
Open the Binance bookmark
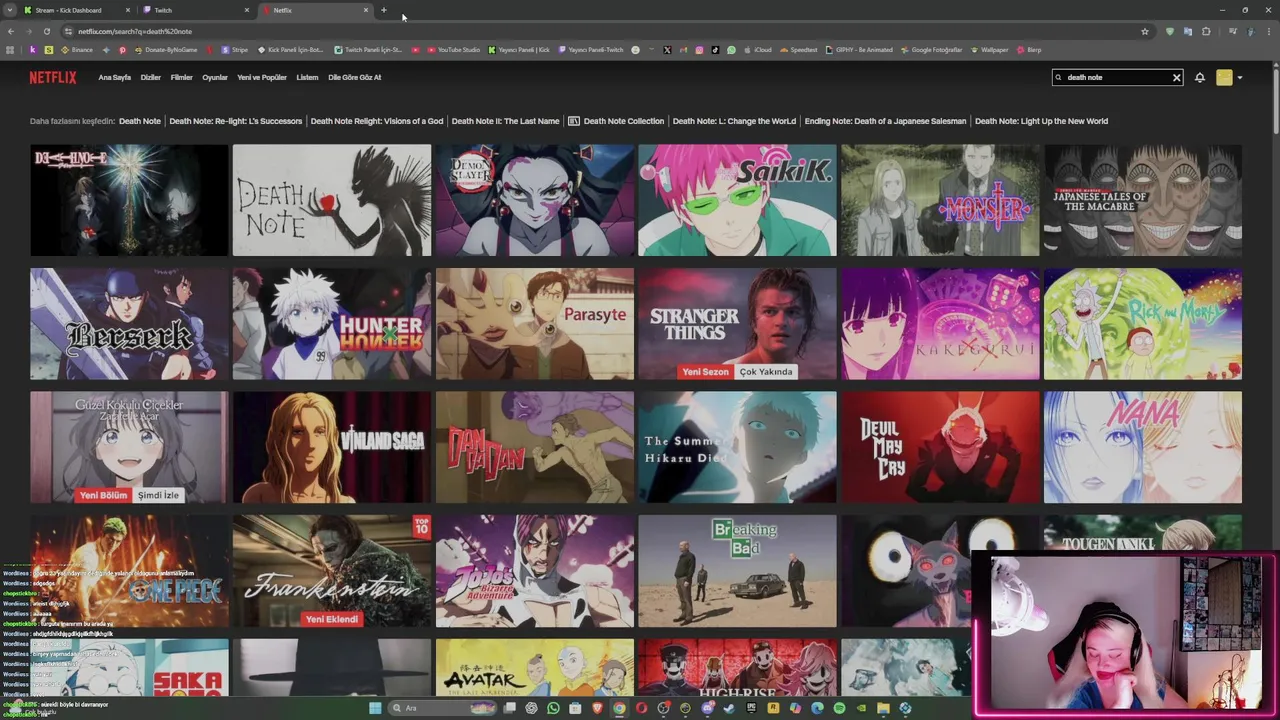coord(77,50)
